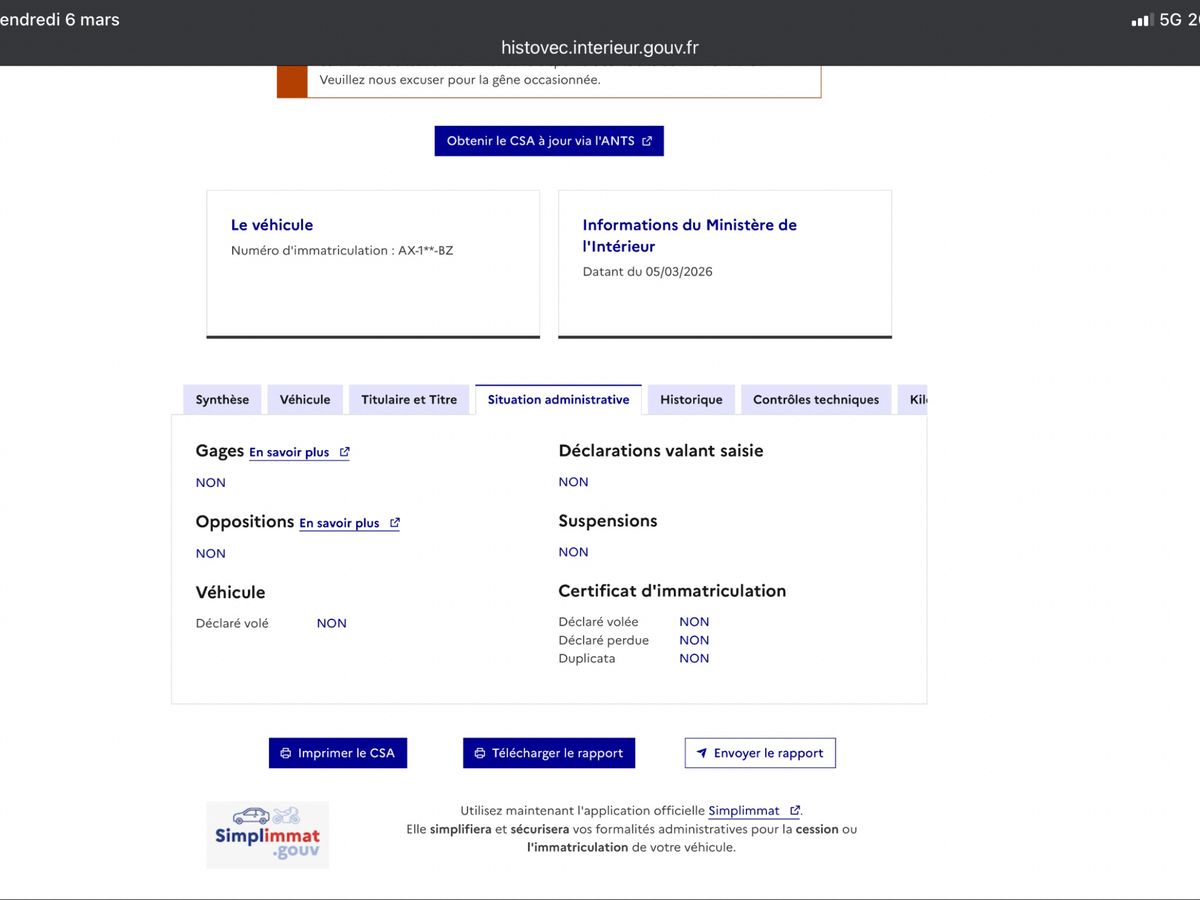Screen dimensions: 1200x900
Task: Switch to the Véhicule tab
Action: tap(305, 399)
